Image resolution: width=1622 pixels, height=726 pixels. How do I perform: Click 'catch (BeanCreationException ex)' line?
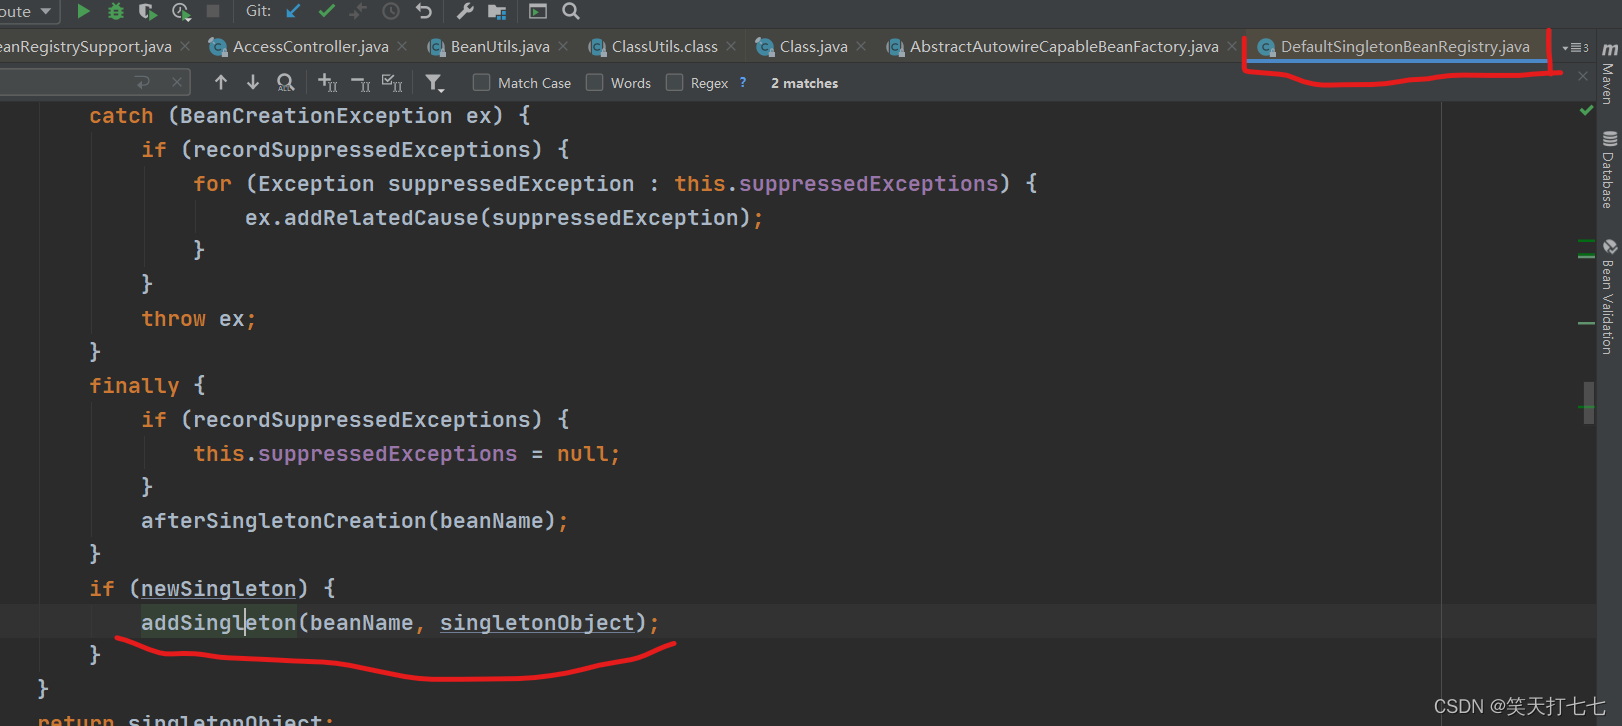(309, 115)
